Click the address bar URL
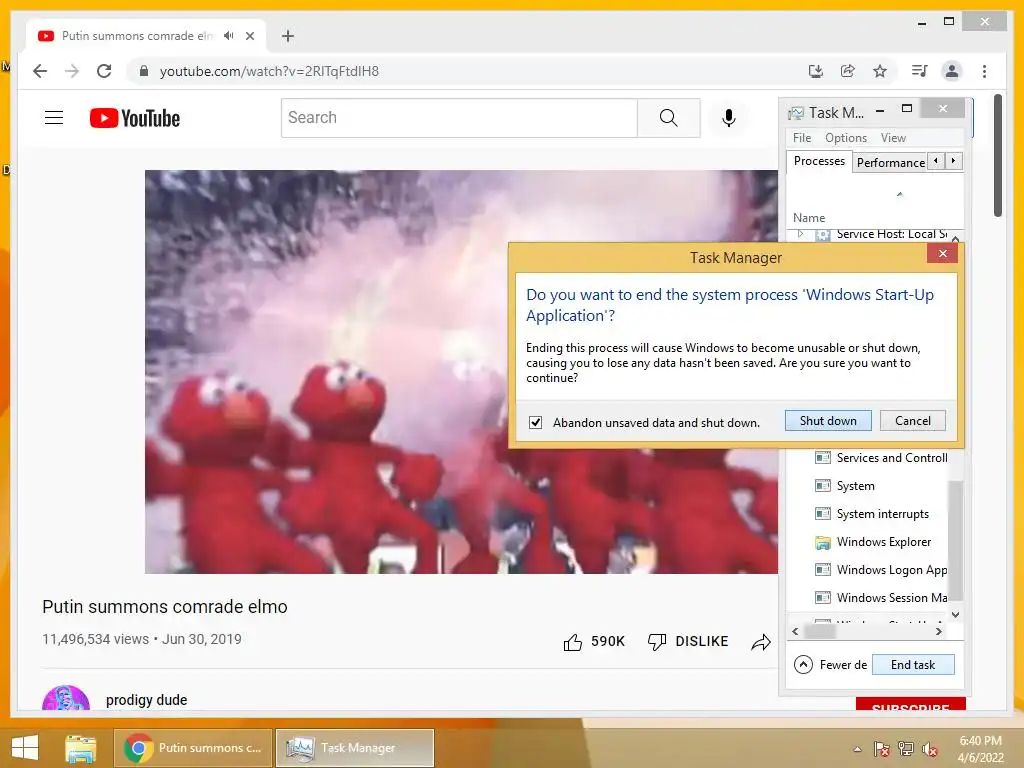The height and width of the screenshot is (768, 1024). (x=269, y=71)
